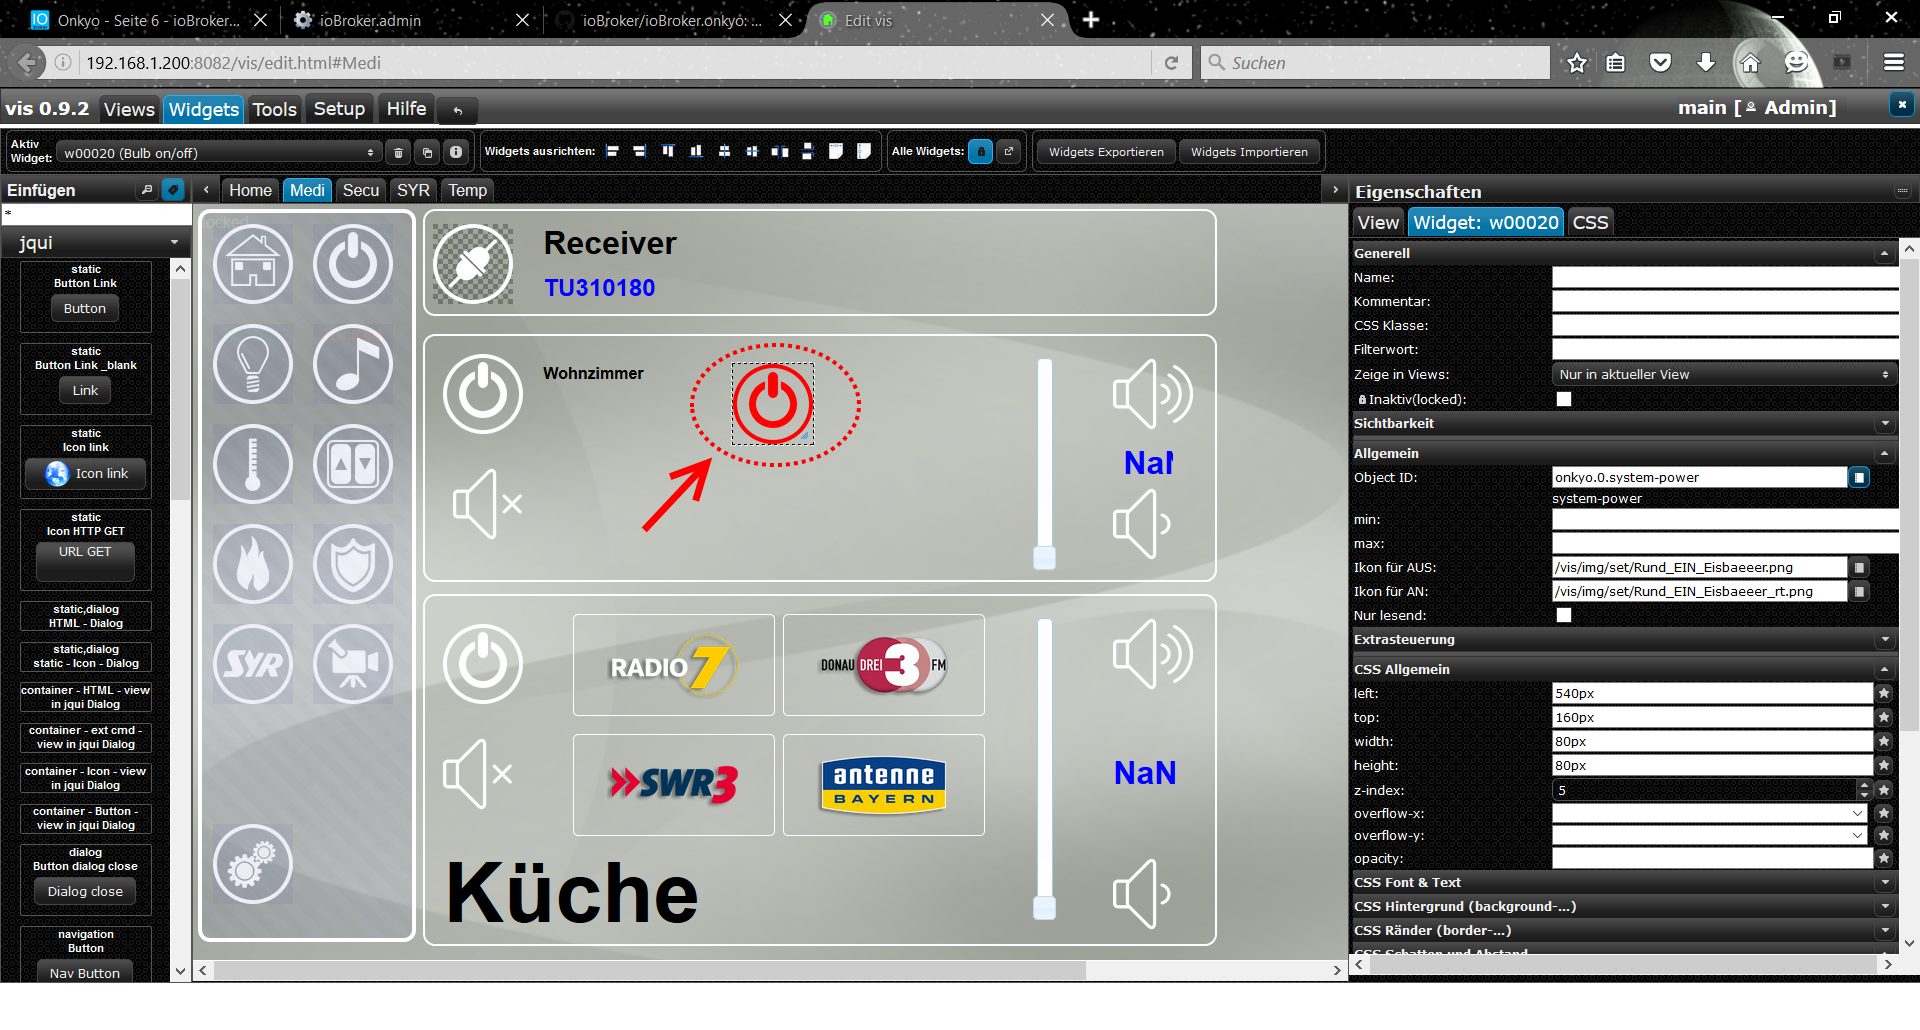
Task: Open the Setup menu
Action: point(339,109)
